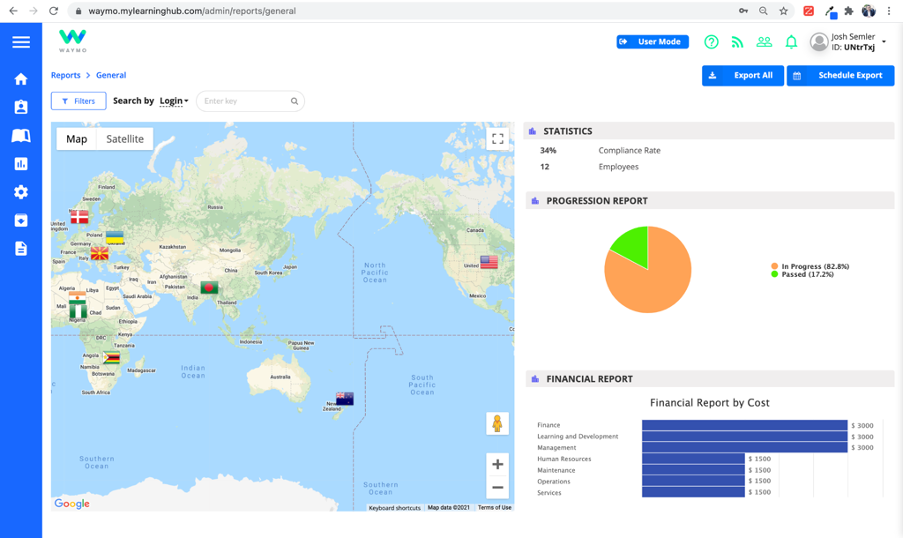Click the Services cost bar
904x538 pixels.
[x=694, y=492]
